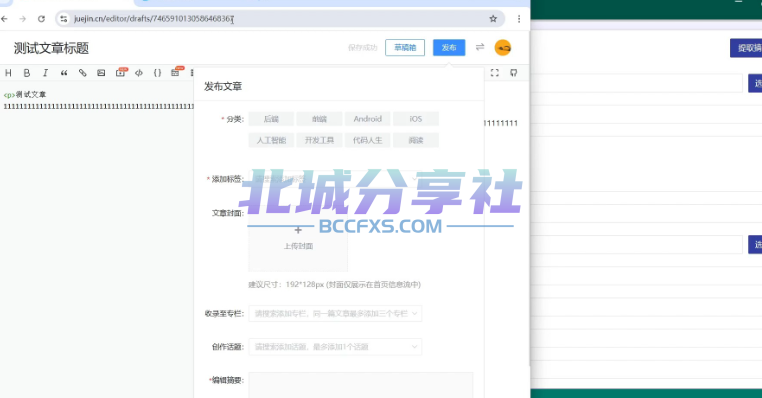The height and width of the screenshot is (398, 762).
Task: Expand the 收录至专栏 column dropdown
Action: coord(335,313)
